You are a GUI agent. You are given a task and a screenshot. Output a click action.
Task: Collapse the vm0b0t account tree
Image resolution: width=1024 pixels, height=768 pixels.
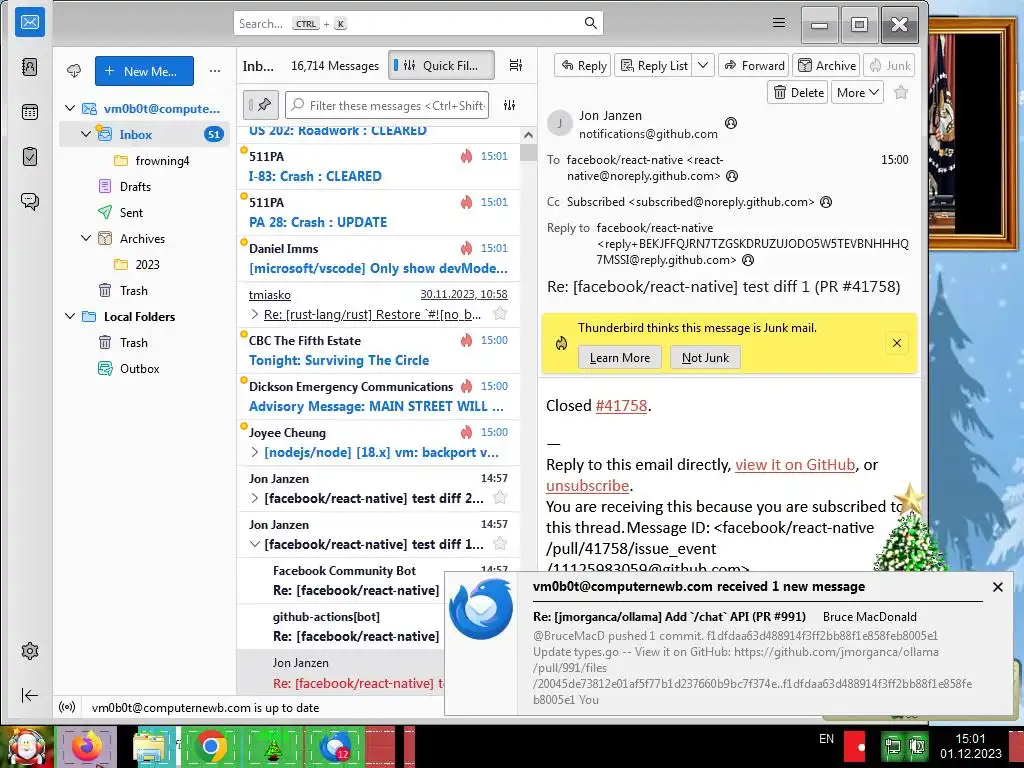click(x=70, y=108)
